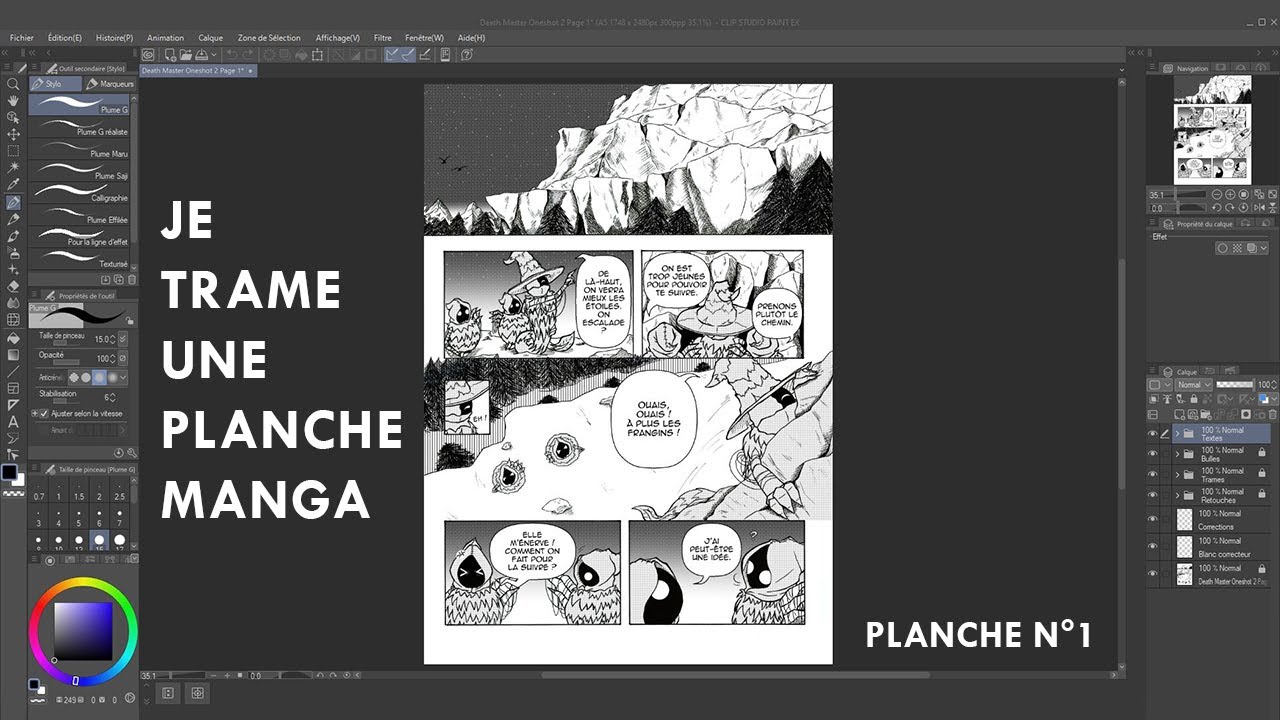Expand the Textes layer folder
This screenshot has width=1280, height=720.
pos(1177,434)
